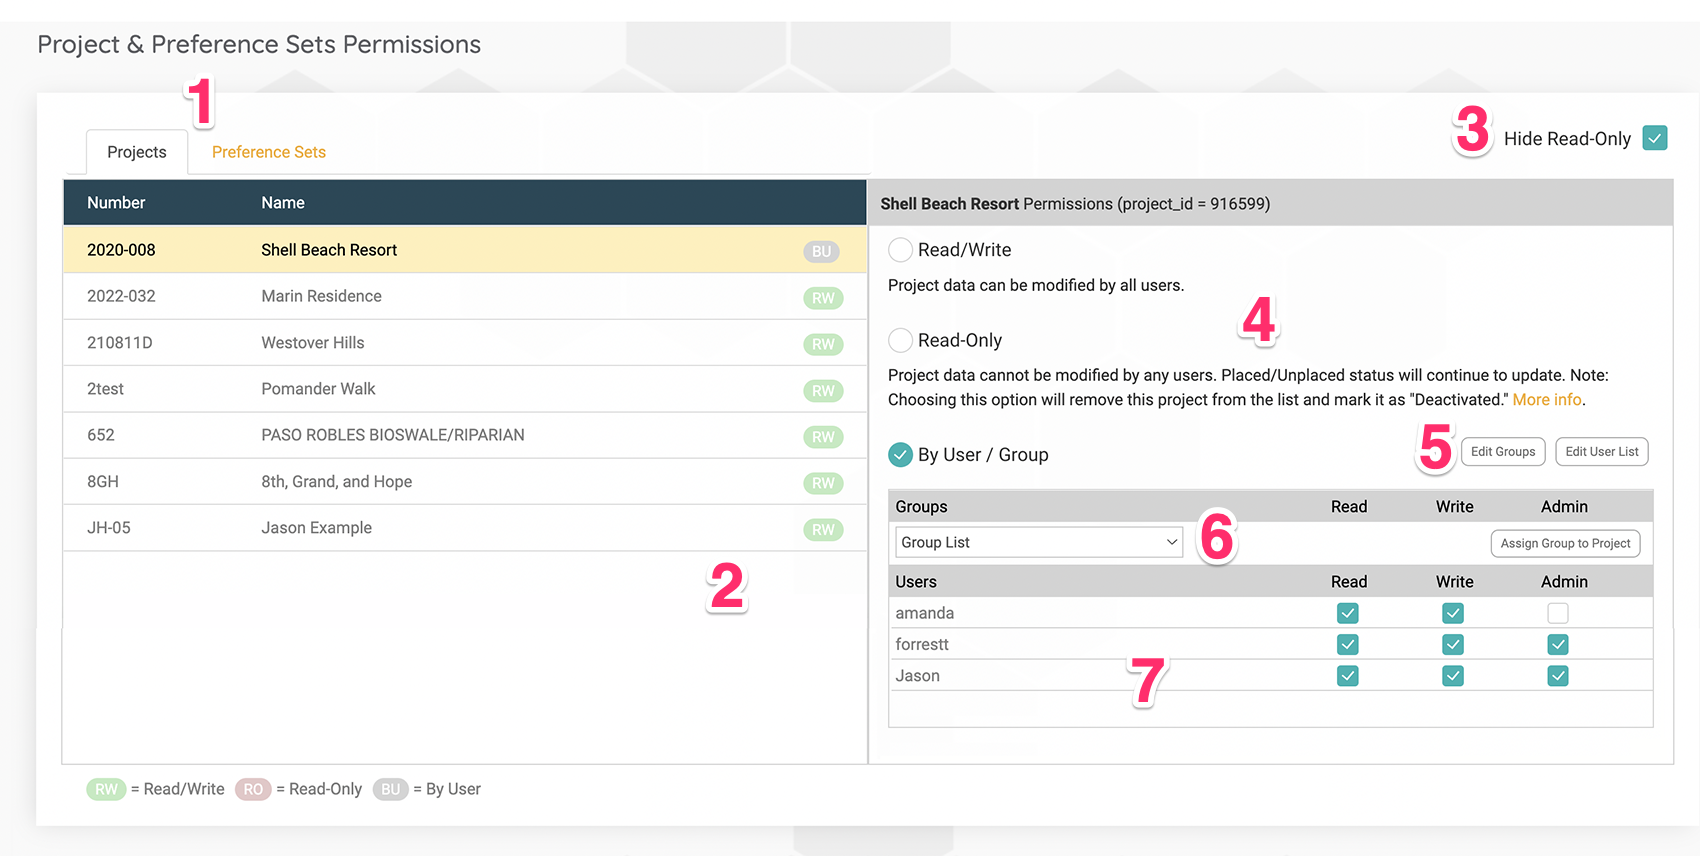Click the RW badge on 8th, Grand, and Hope
1700x856 pixels.
click(823, 483)
